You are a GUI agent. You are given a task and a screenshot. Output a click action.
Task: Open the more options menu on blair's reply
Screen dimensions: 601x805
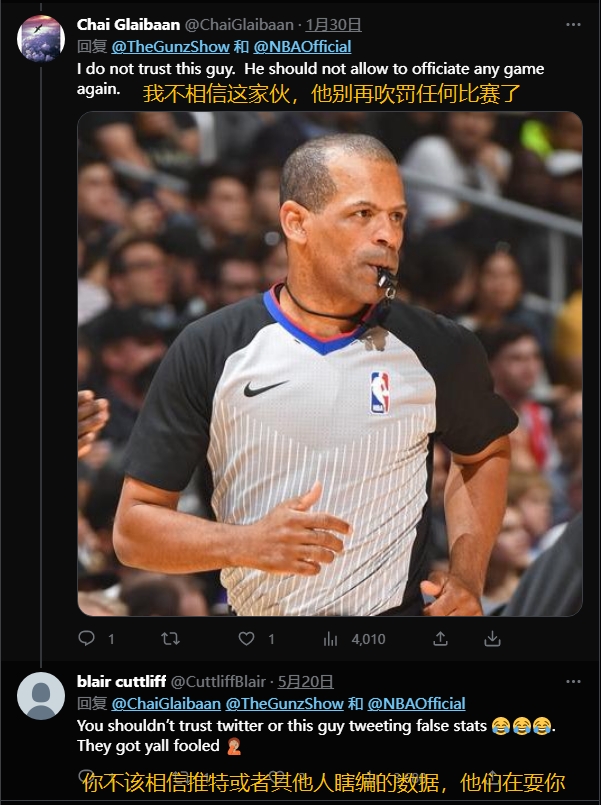(x=572, y=681)
